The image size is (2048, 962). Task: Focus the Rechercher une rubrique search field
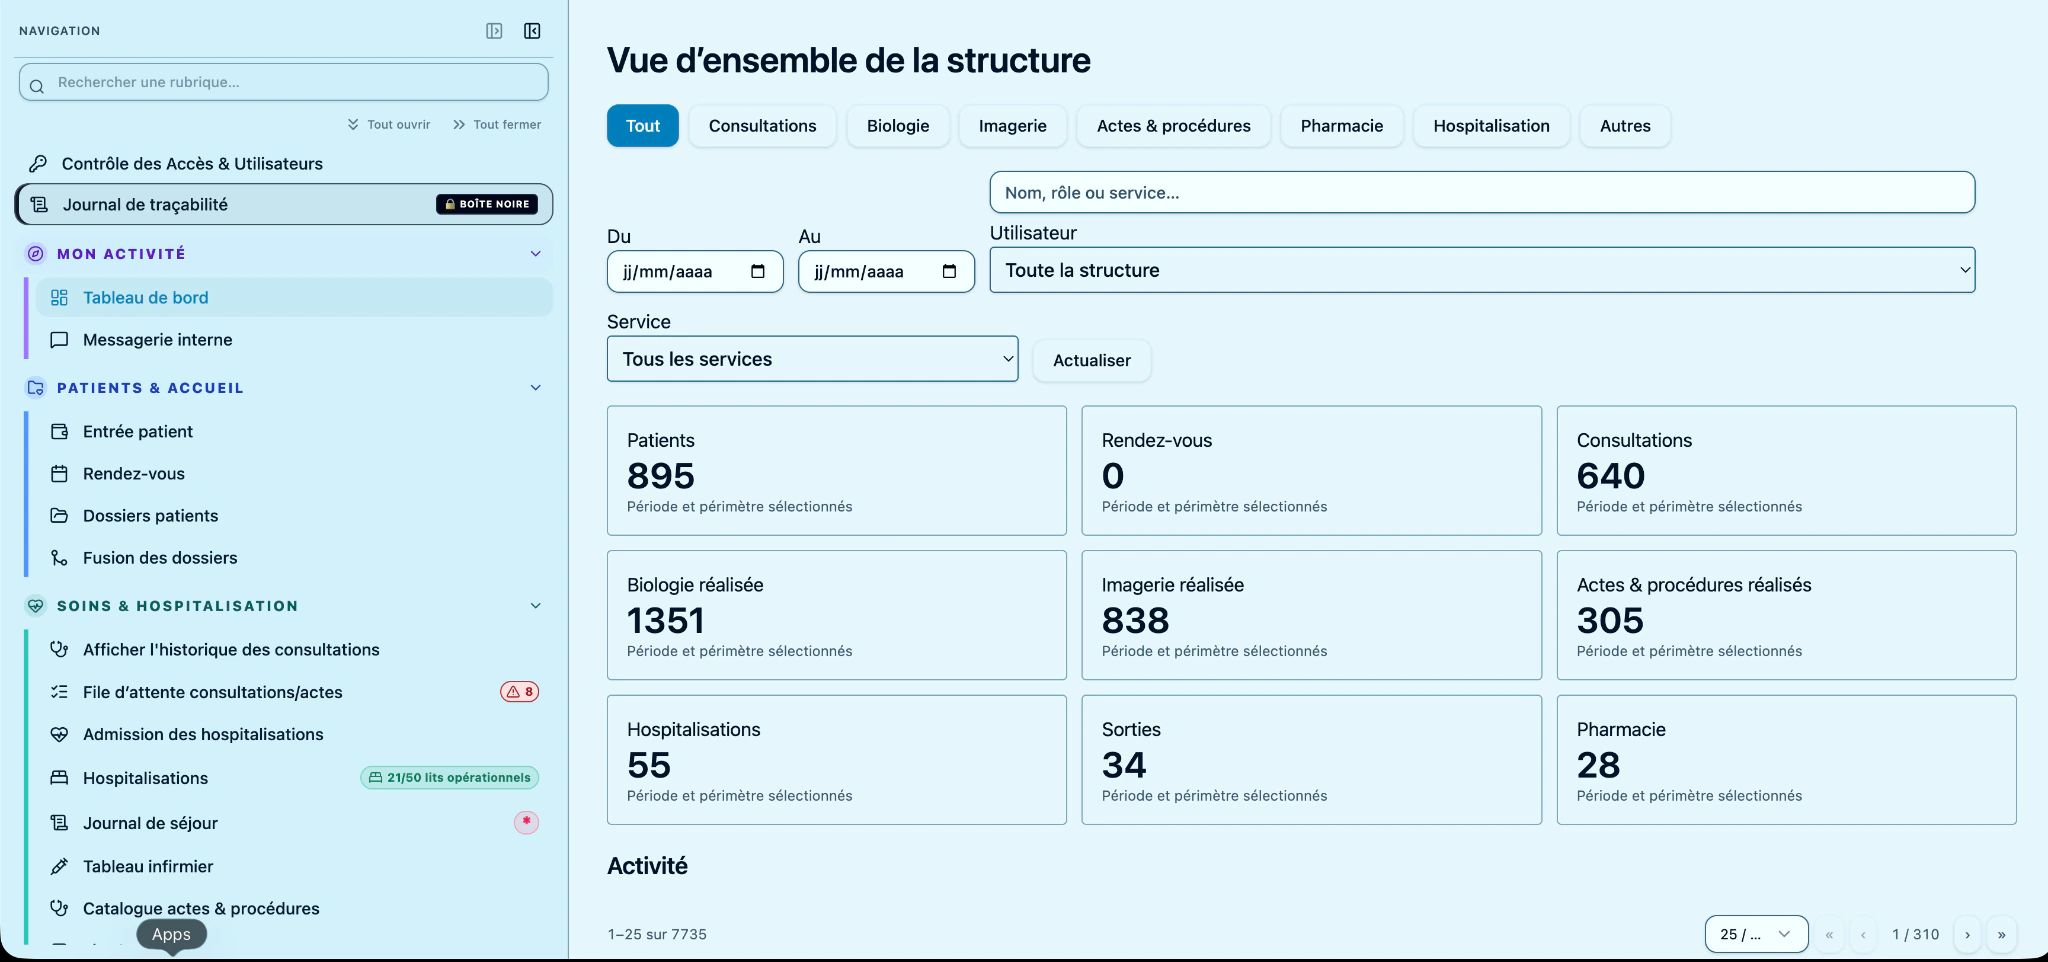pos(284,82)
